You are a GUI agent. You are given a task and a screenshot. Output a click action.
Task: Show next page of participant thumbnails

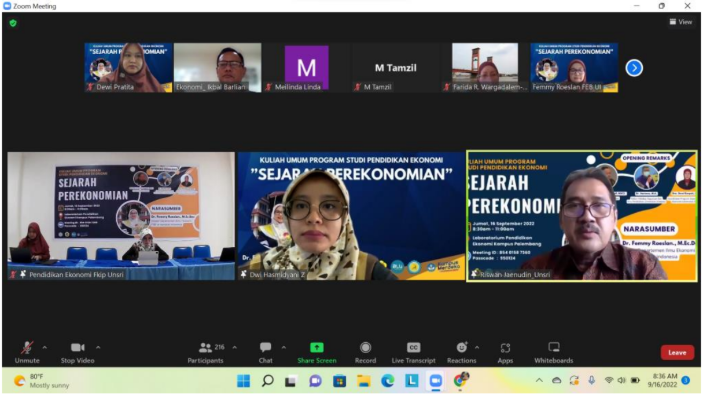tap(634, 68)
